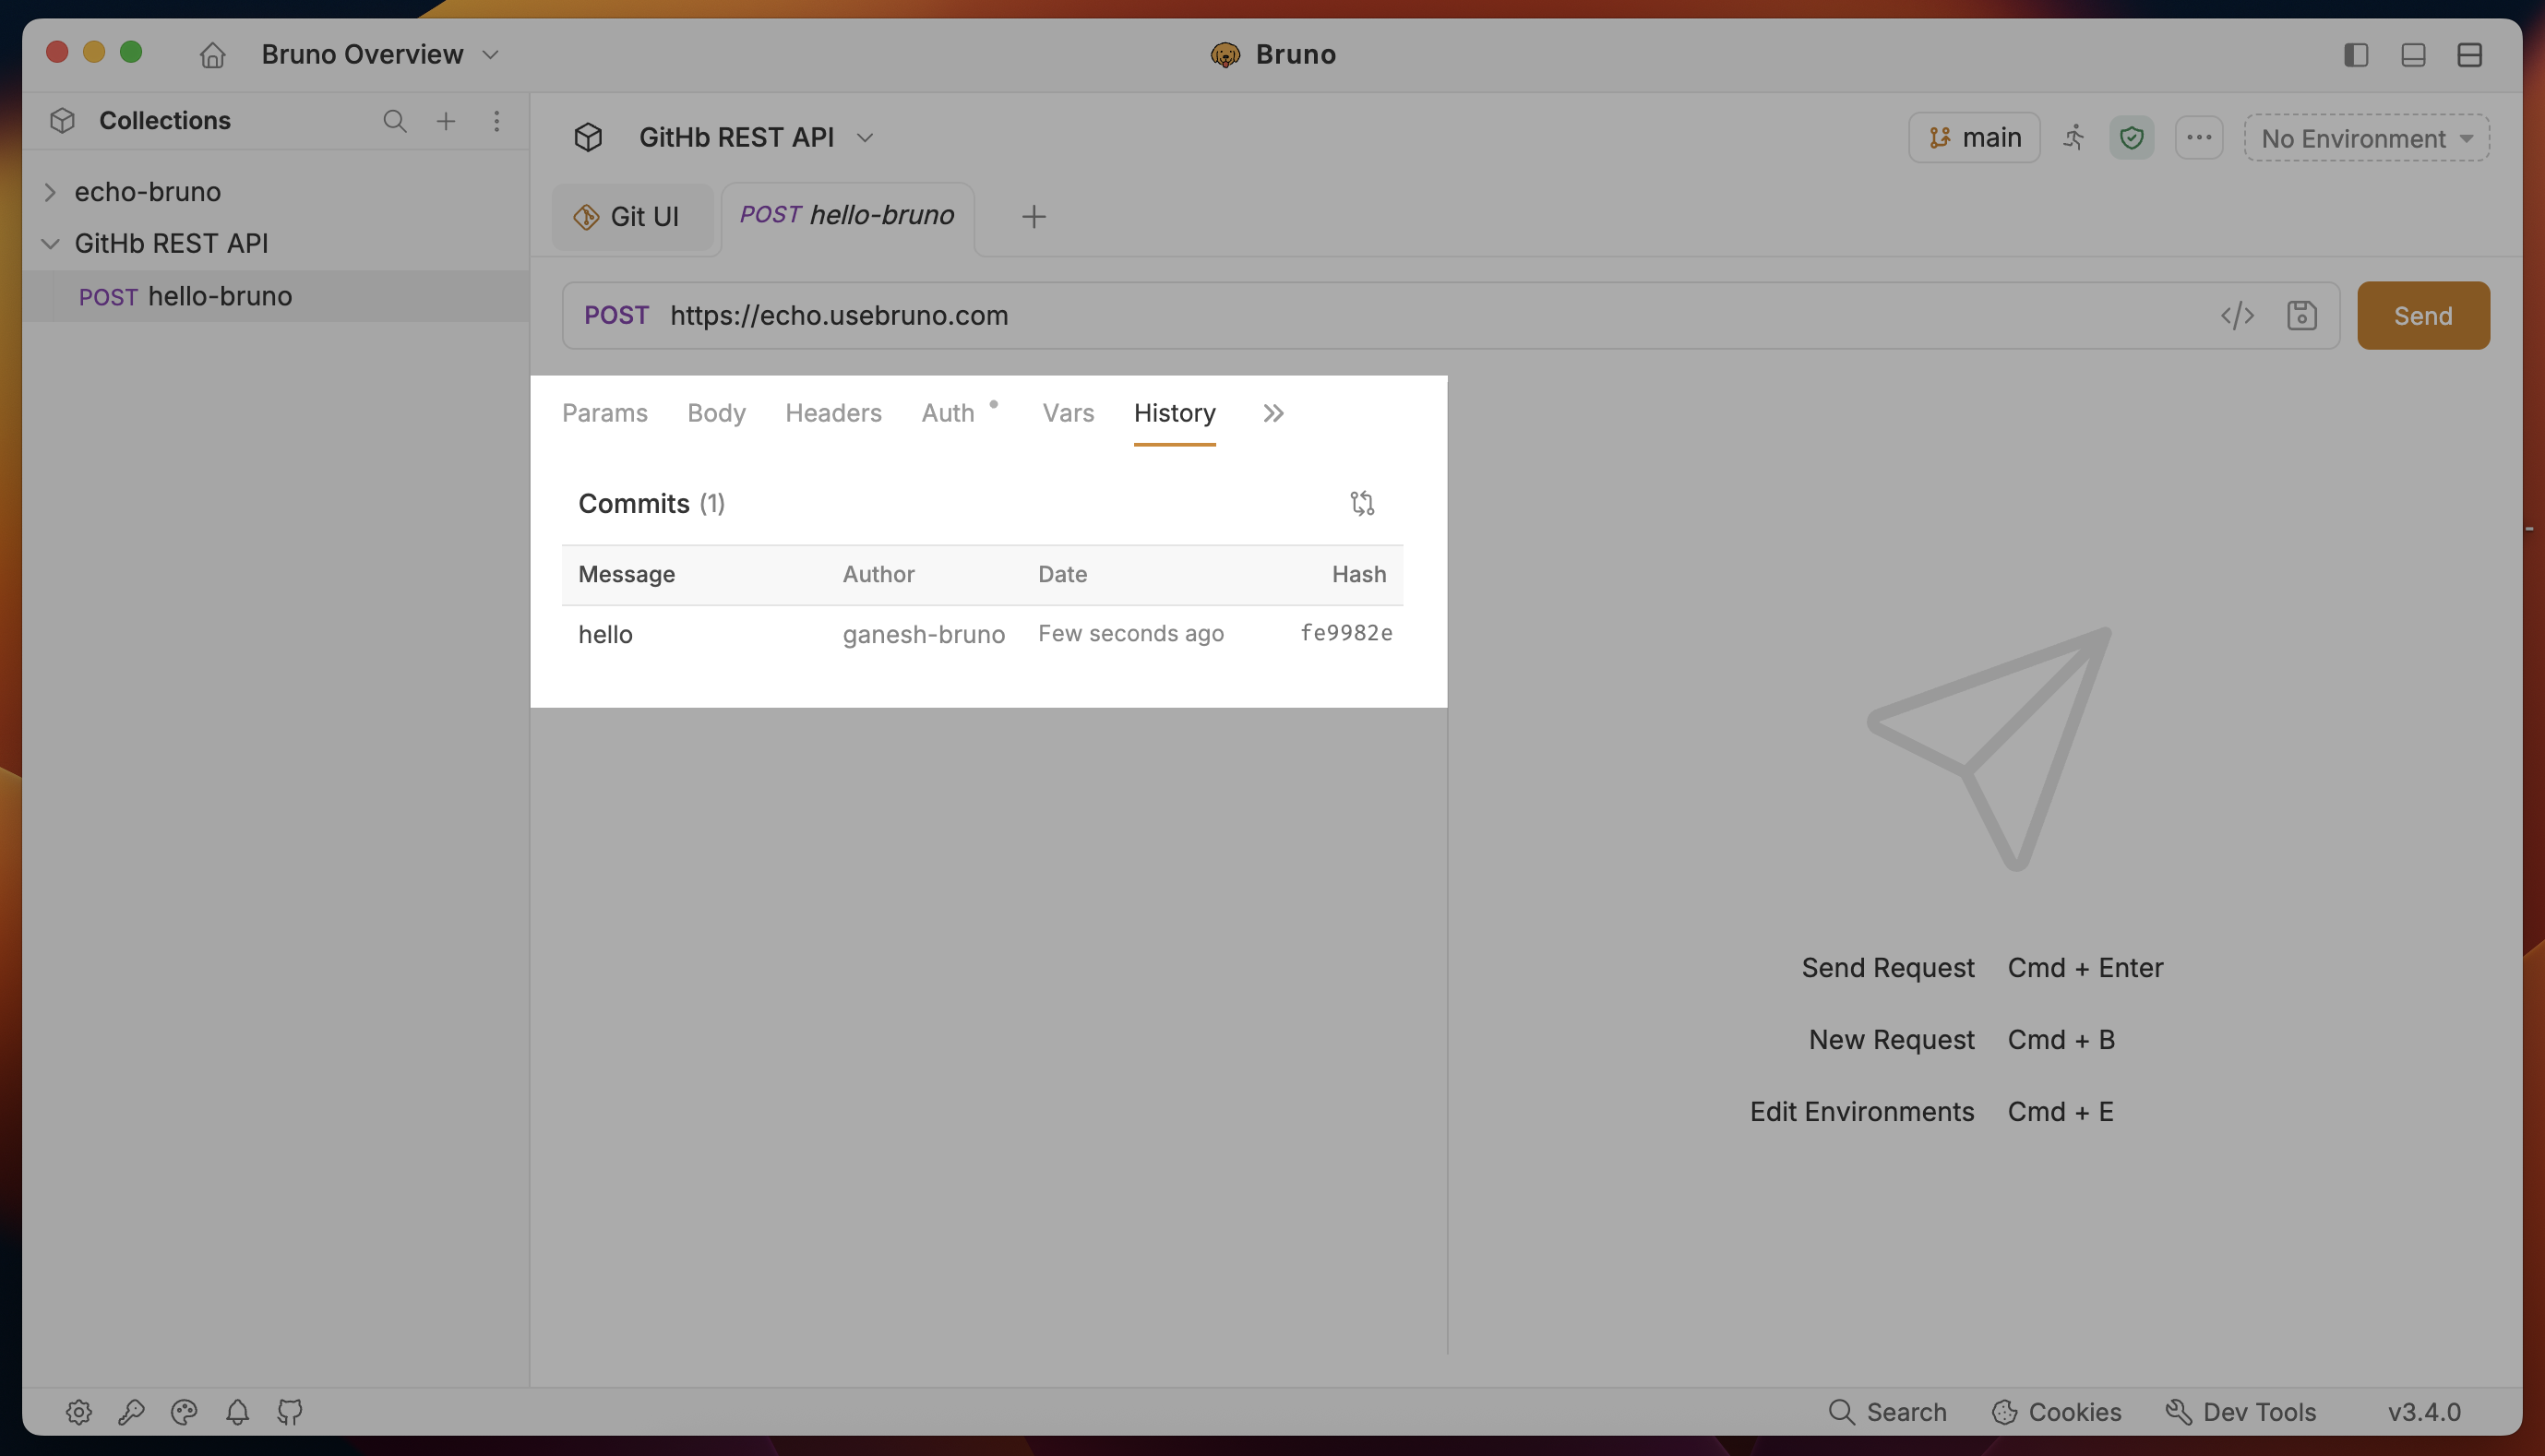Open Cookies in the status bar
2545x1456 pixels.
pos(2056,1412)
